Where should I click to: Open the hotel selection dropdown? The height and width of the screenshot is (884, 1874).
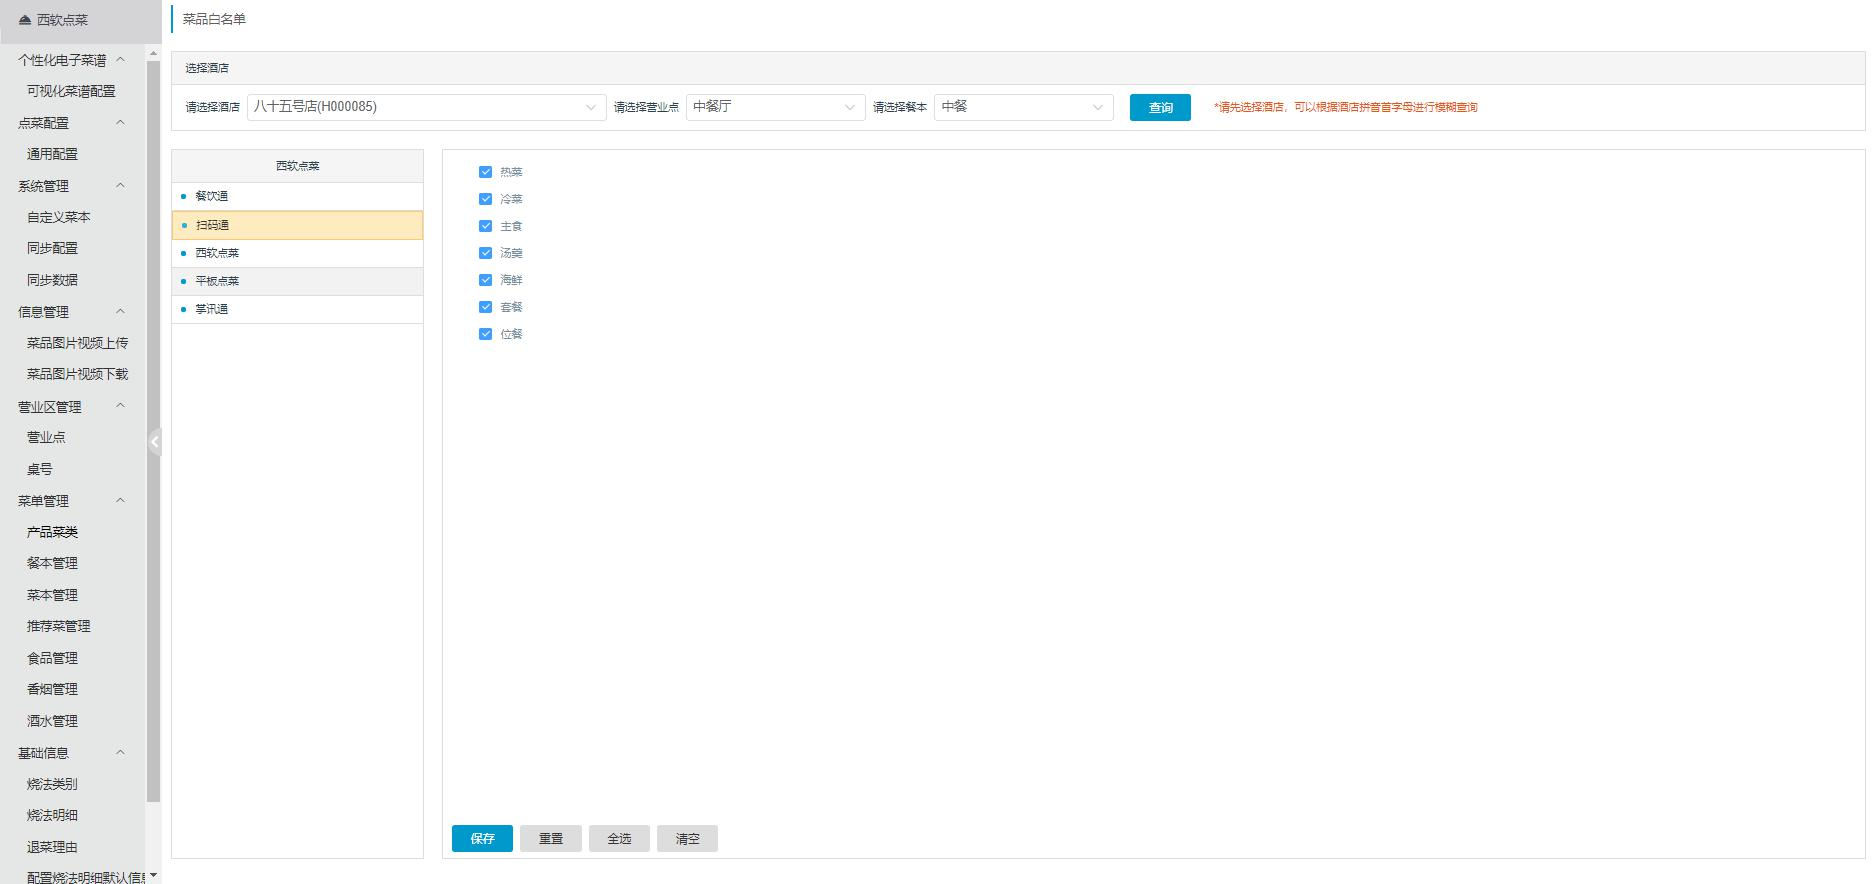point(426,107)
